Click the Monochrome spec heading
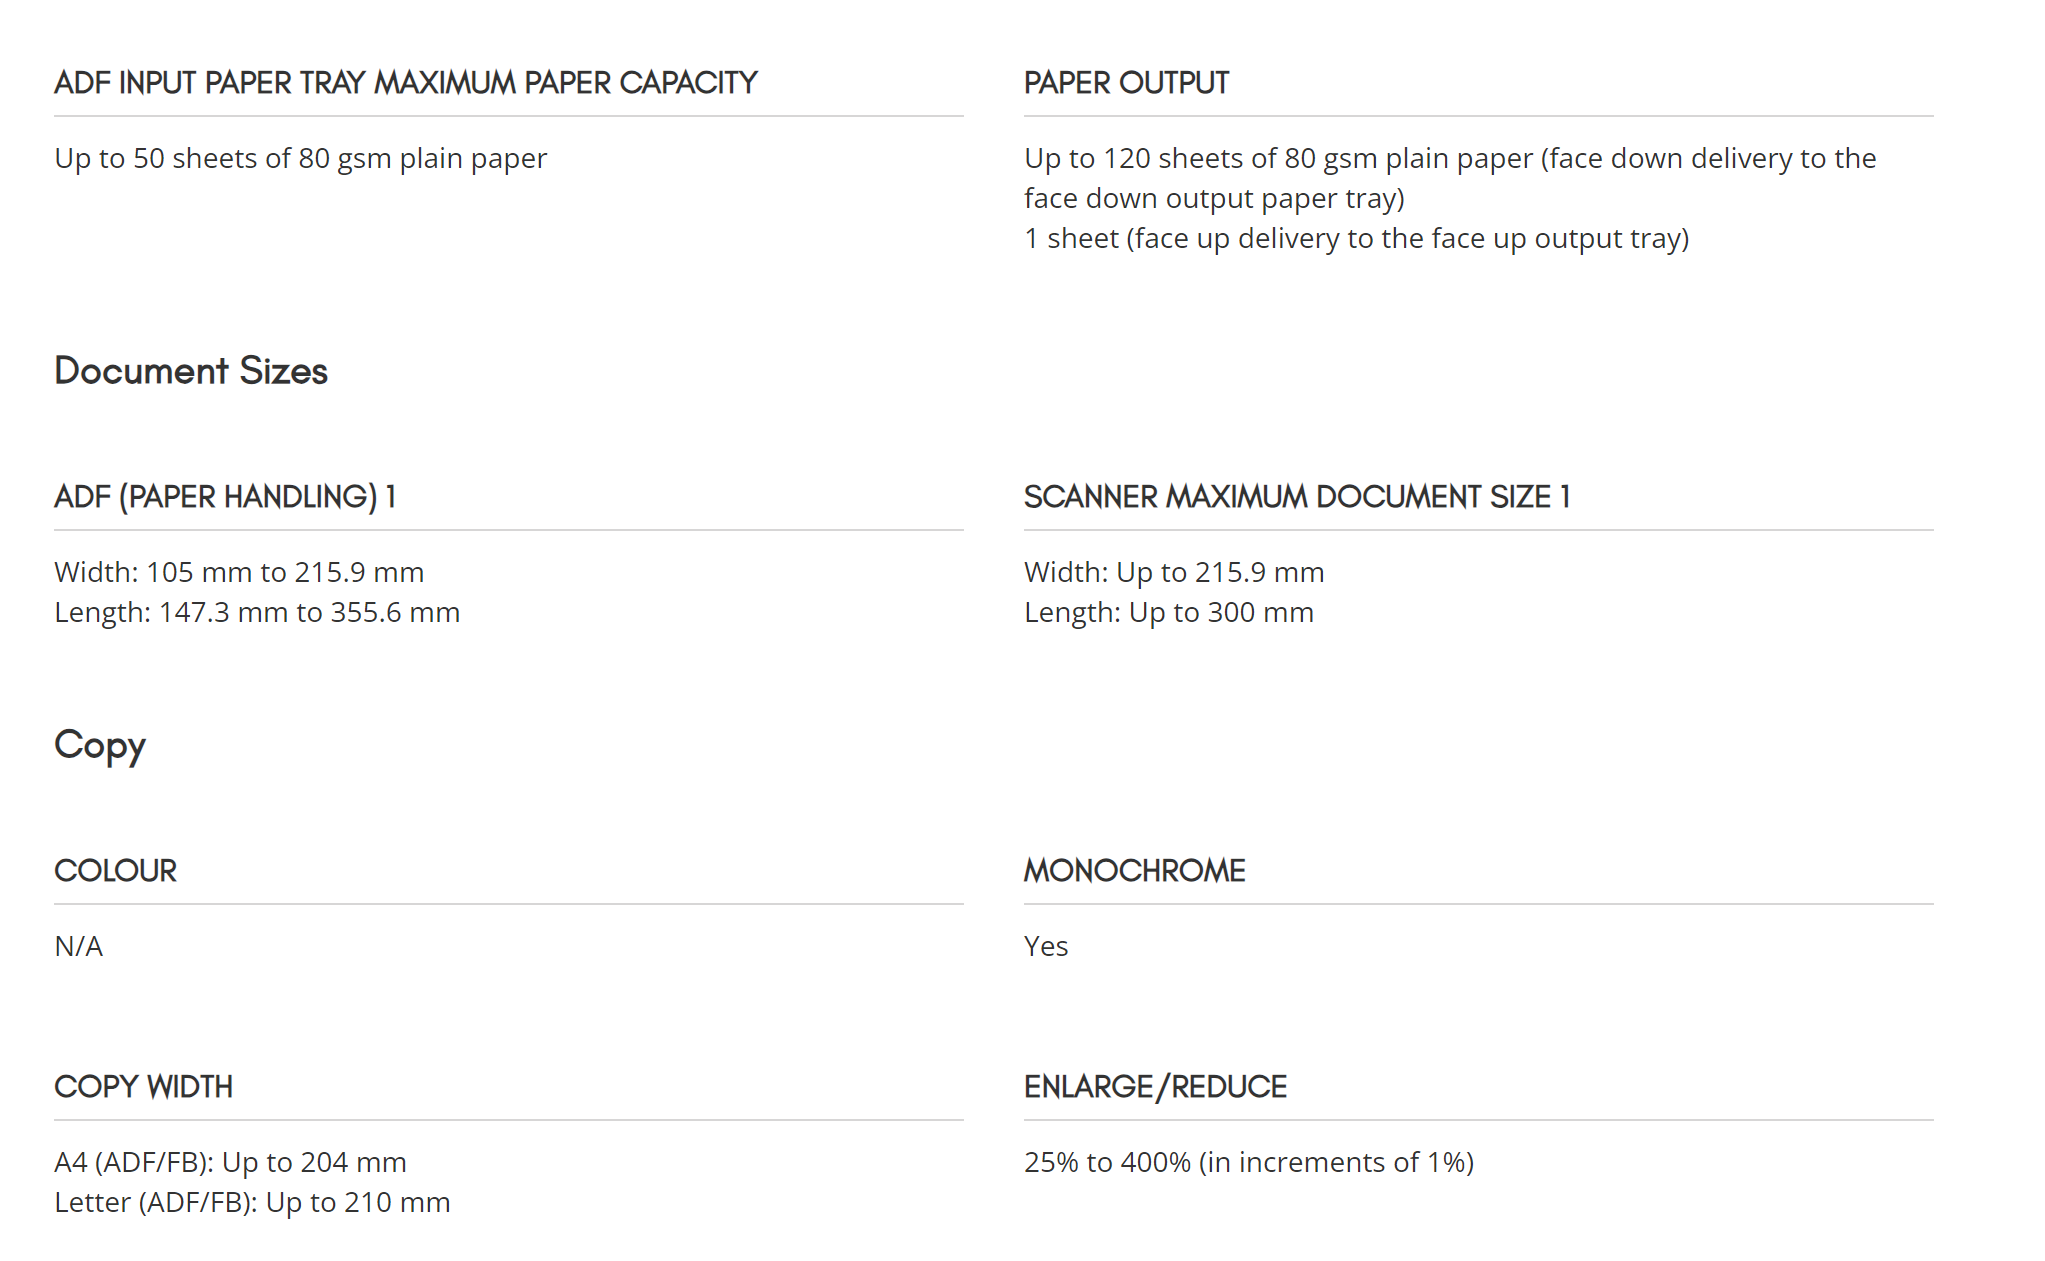 1135,870
